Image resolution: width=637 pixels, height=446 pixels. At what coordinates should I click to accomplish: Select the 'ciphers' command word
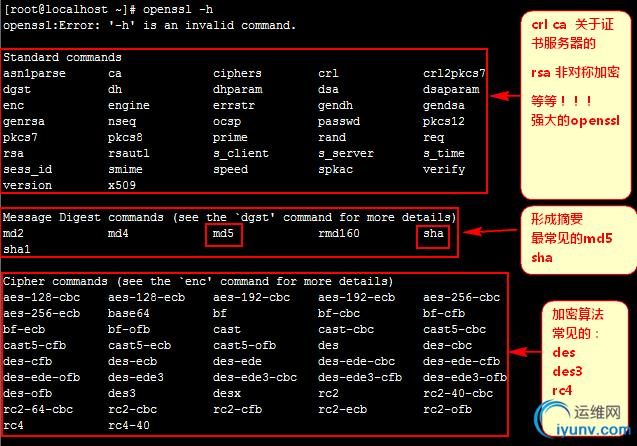point(237,74)
